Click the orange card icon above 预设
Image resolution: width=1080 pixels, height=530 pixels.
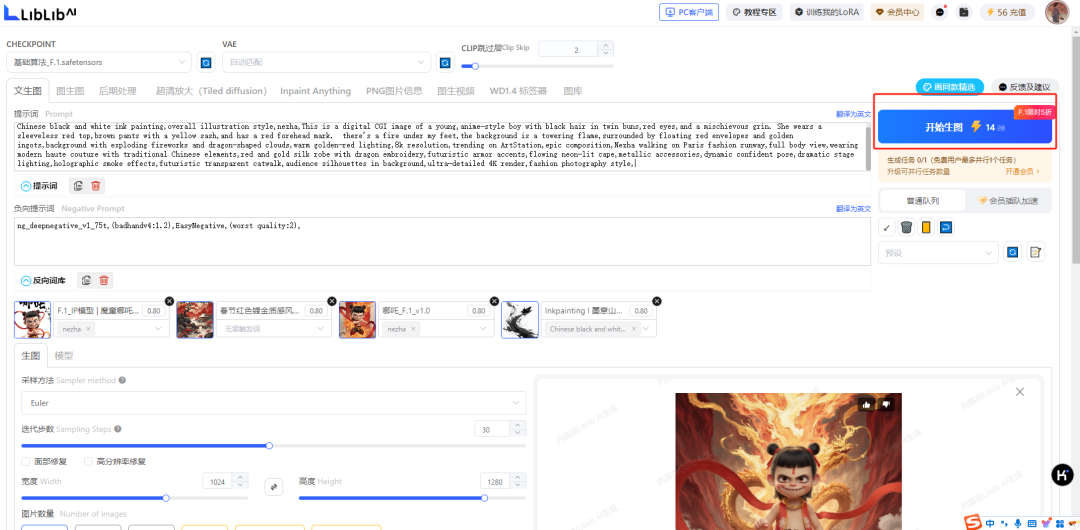click(926, 227)
